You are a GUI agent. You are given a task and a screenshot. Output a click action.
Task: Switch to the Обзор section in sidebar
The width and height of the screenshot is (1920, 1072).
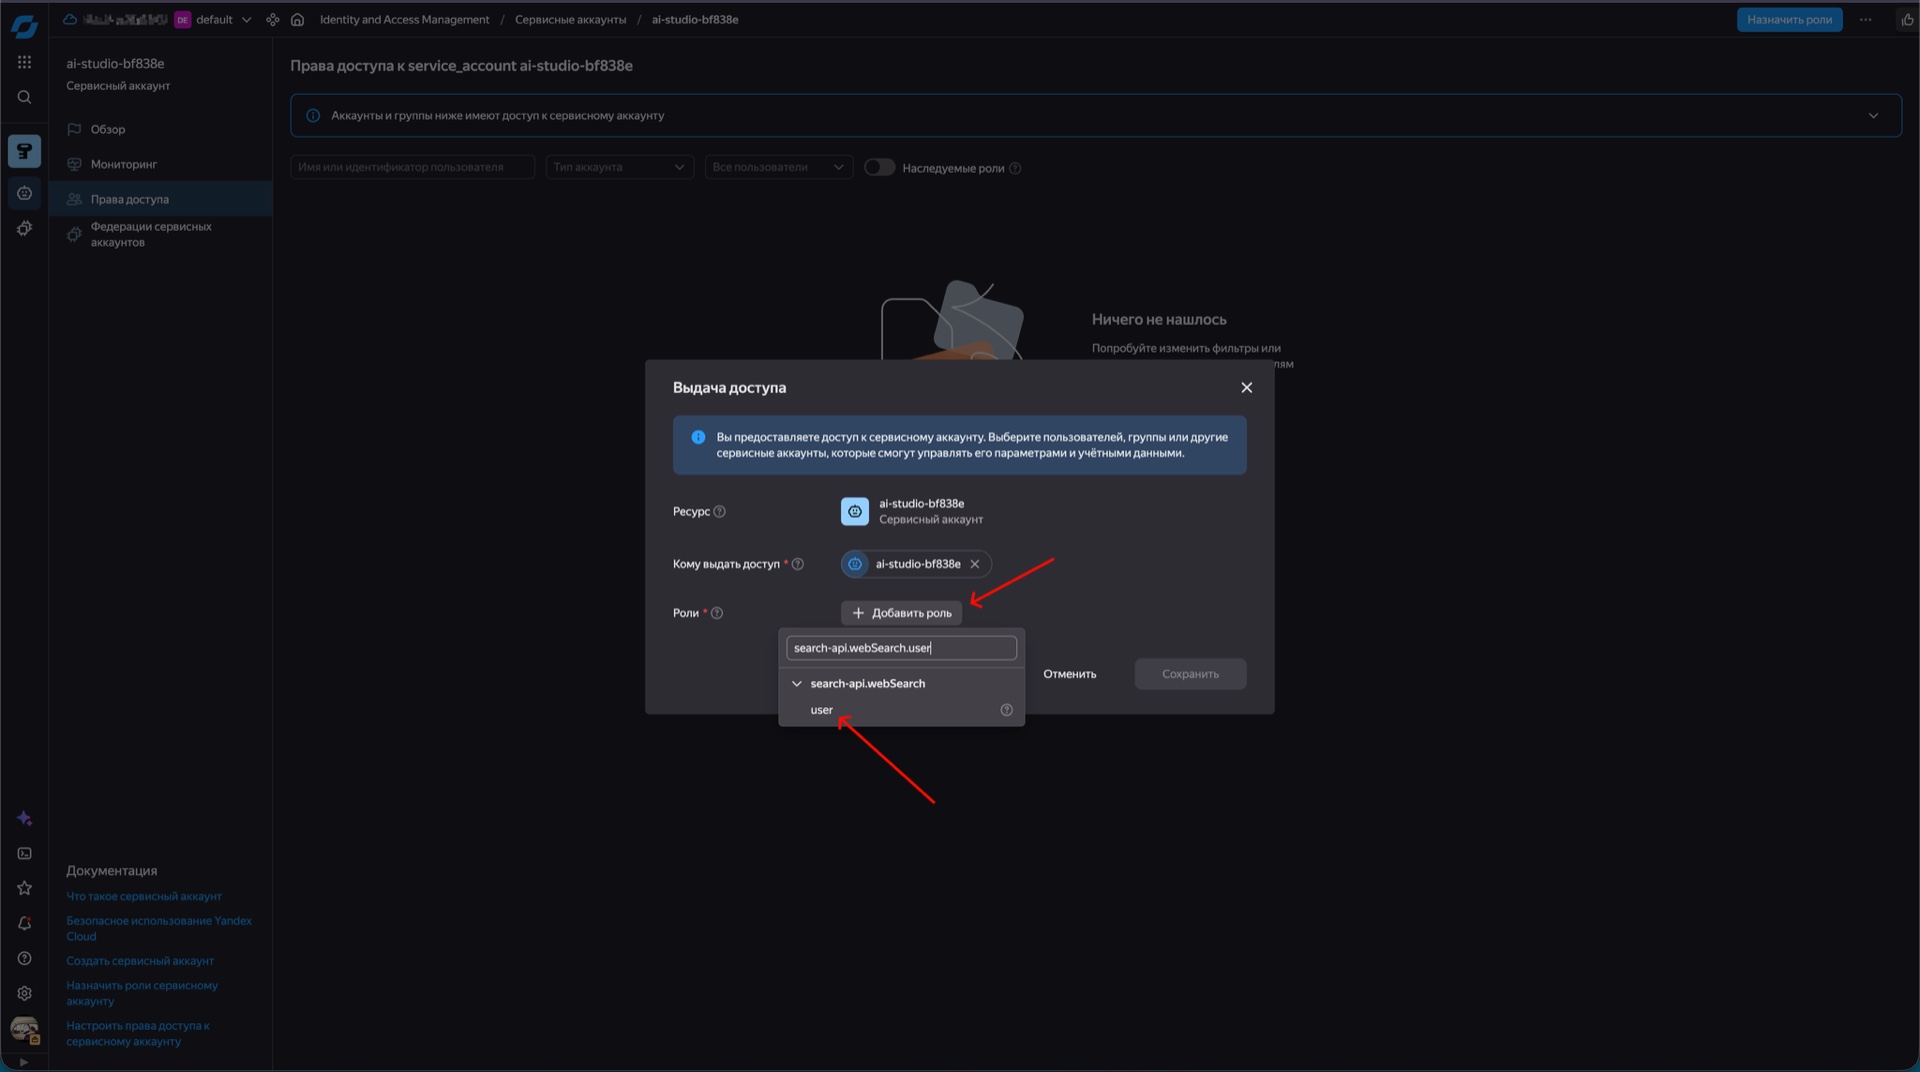[107, 128]
